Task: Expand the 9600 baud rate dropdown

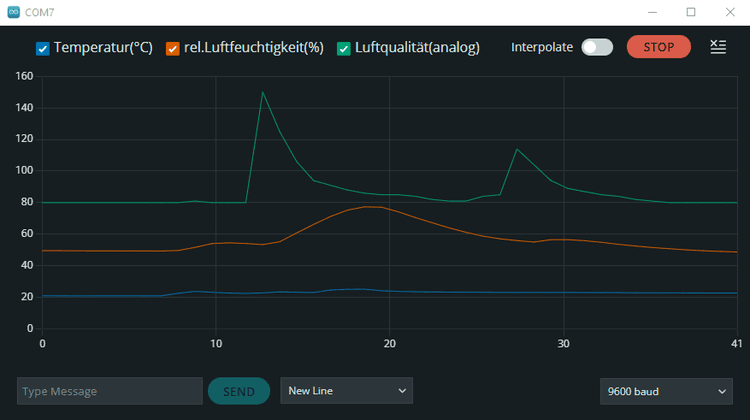Action: 666,391
